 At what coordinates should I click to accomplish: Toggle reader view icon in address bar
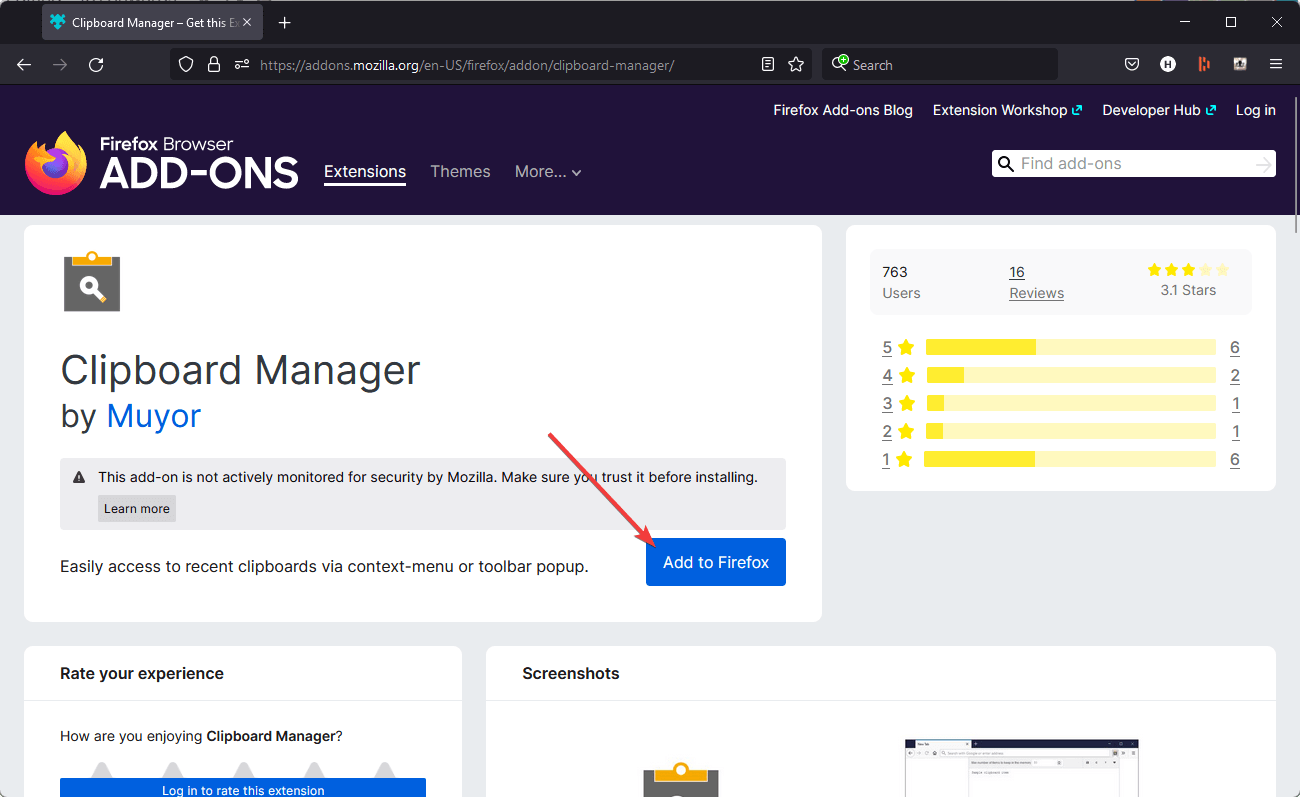[768, 64]
